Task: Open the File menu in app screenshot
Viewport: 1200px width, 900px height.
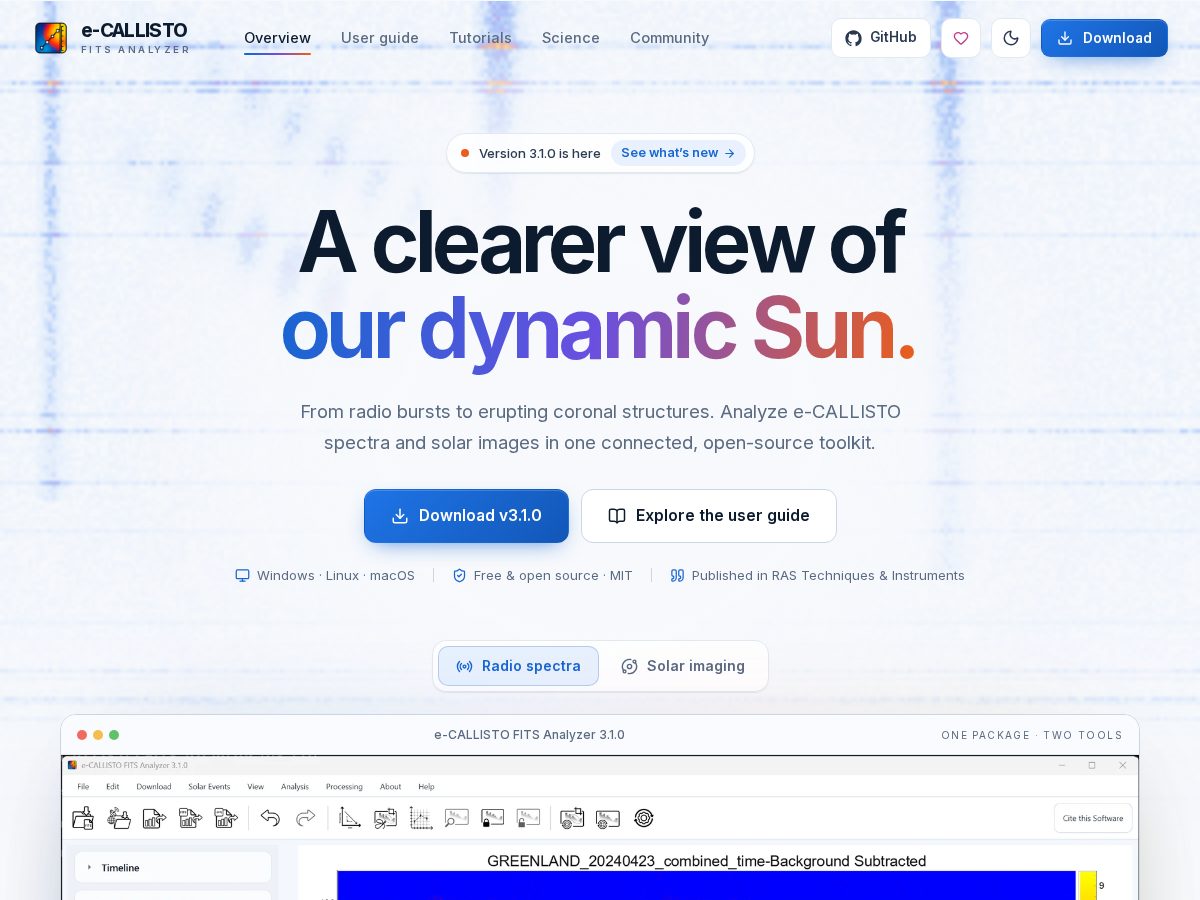Action: click(84, 787)
